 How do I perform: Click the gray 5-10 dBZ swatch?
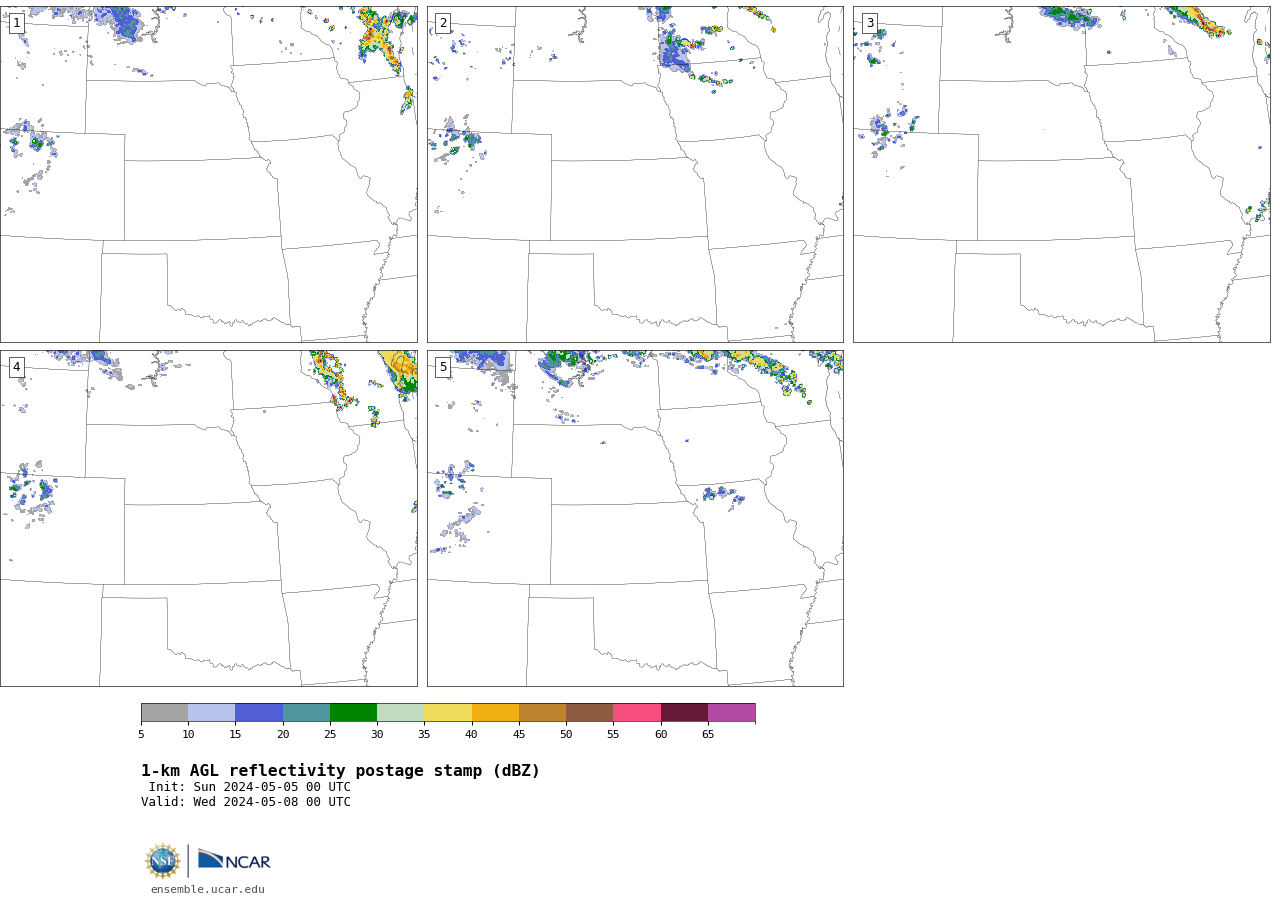[164, 713]
